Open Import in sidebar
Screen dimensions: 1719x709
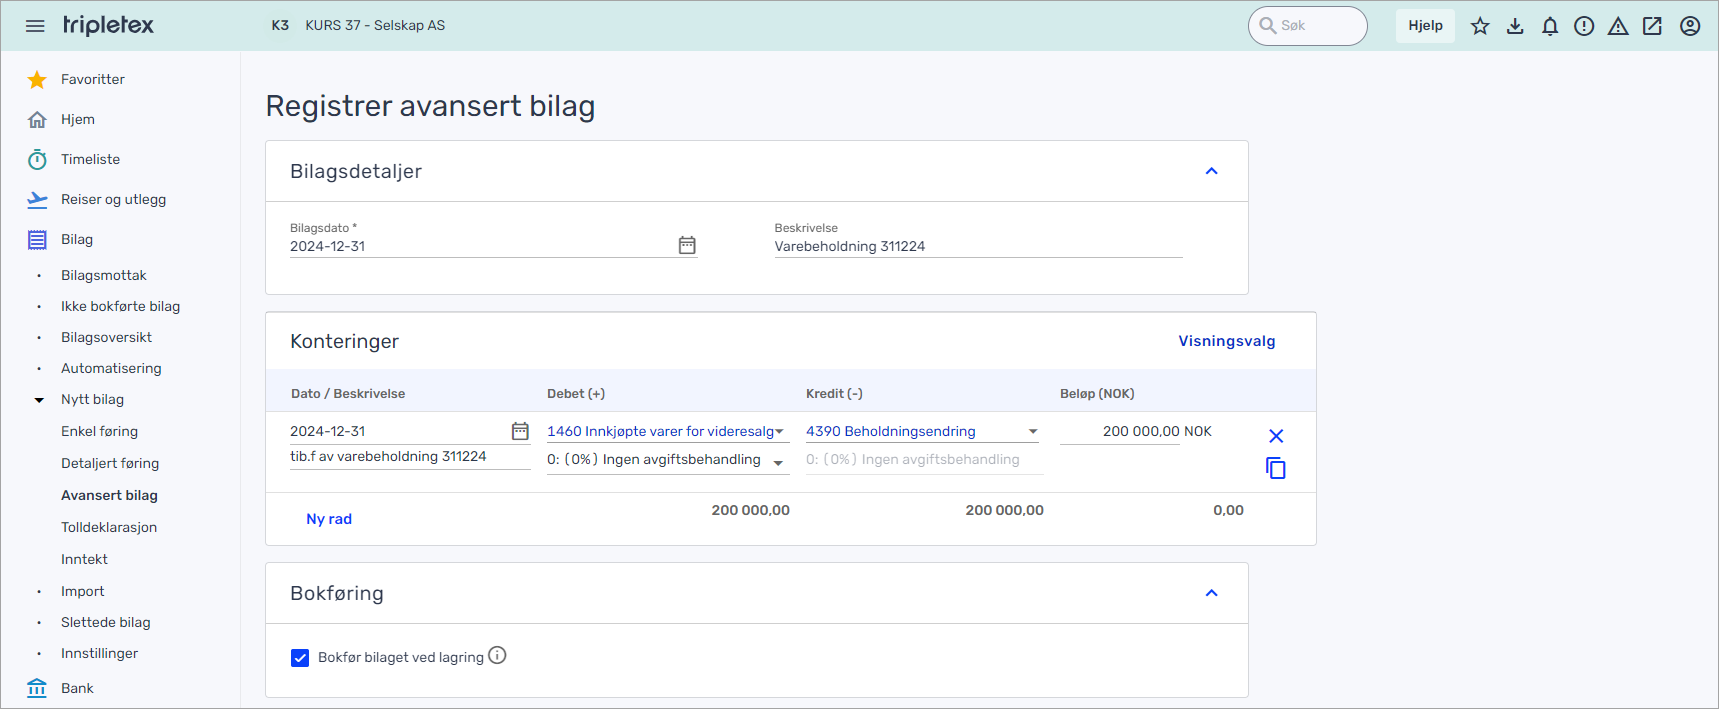pyautogui.click(x=83, y=591)
